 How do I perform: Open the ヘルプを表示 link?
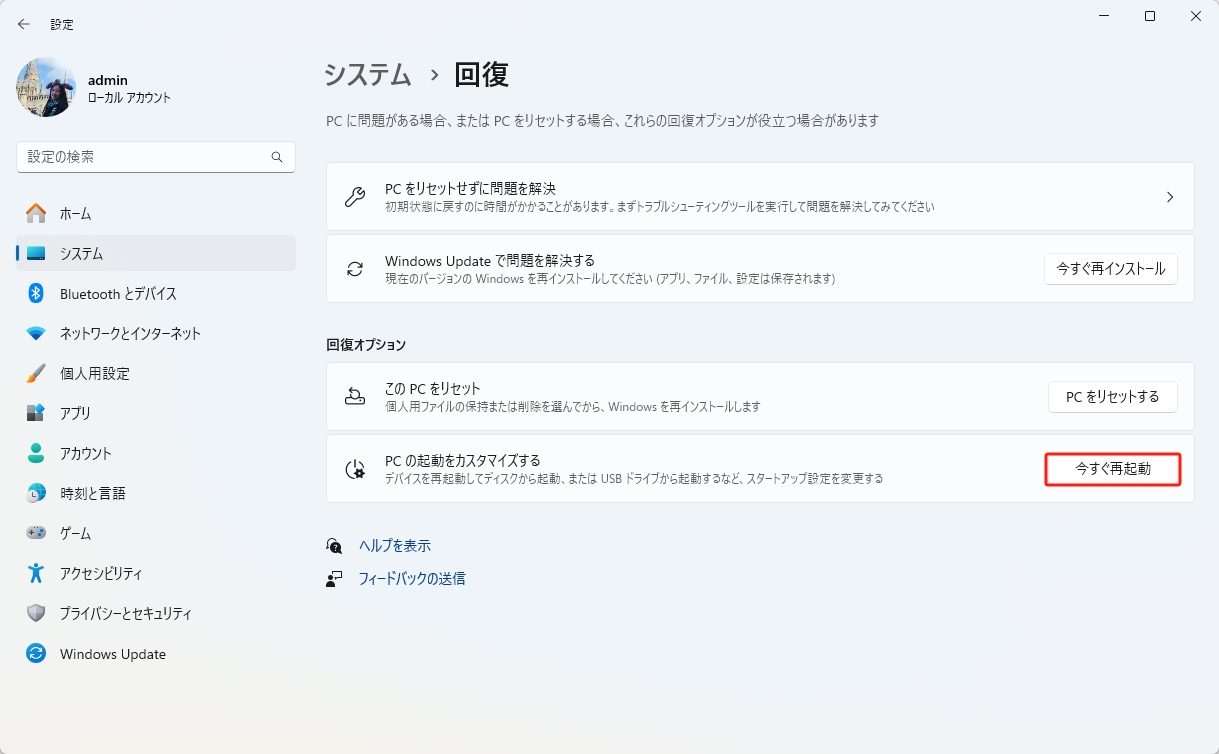[394, 545]
